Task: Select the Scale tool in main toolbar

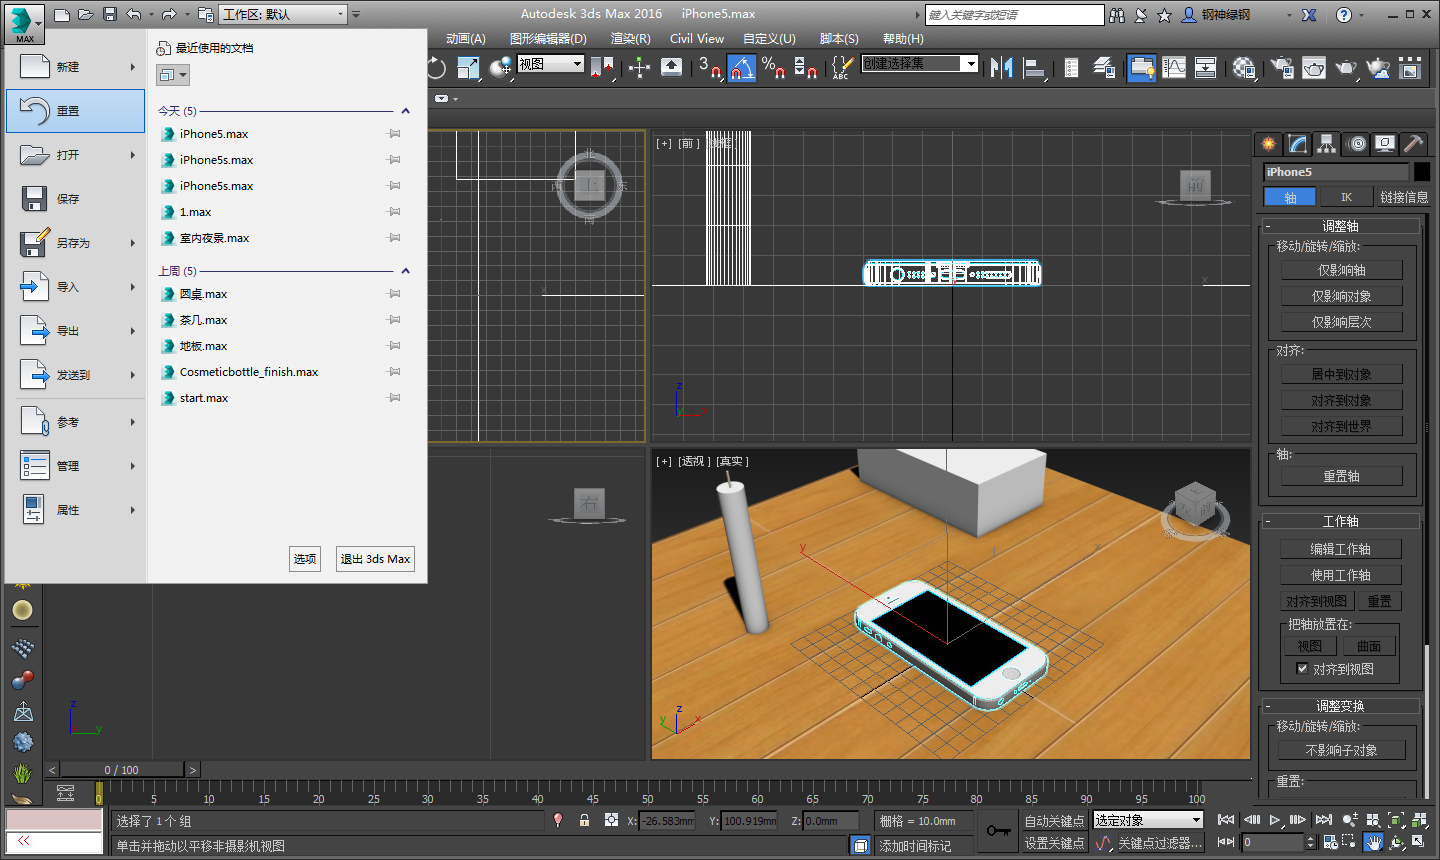Action: point(468,67)
